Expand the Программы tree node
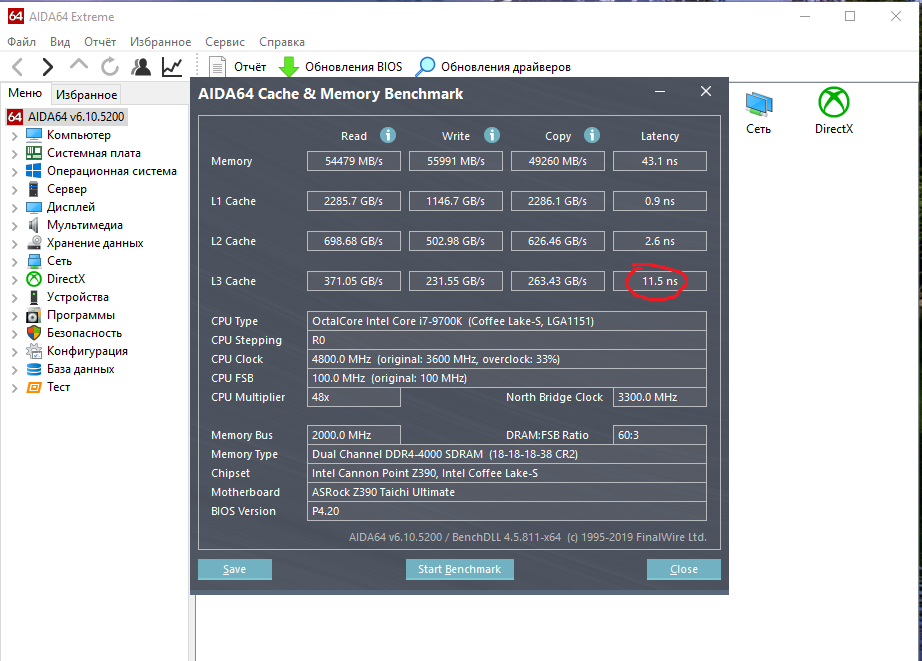This screenshot has height=661, width=922. (x=15, y=316)
